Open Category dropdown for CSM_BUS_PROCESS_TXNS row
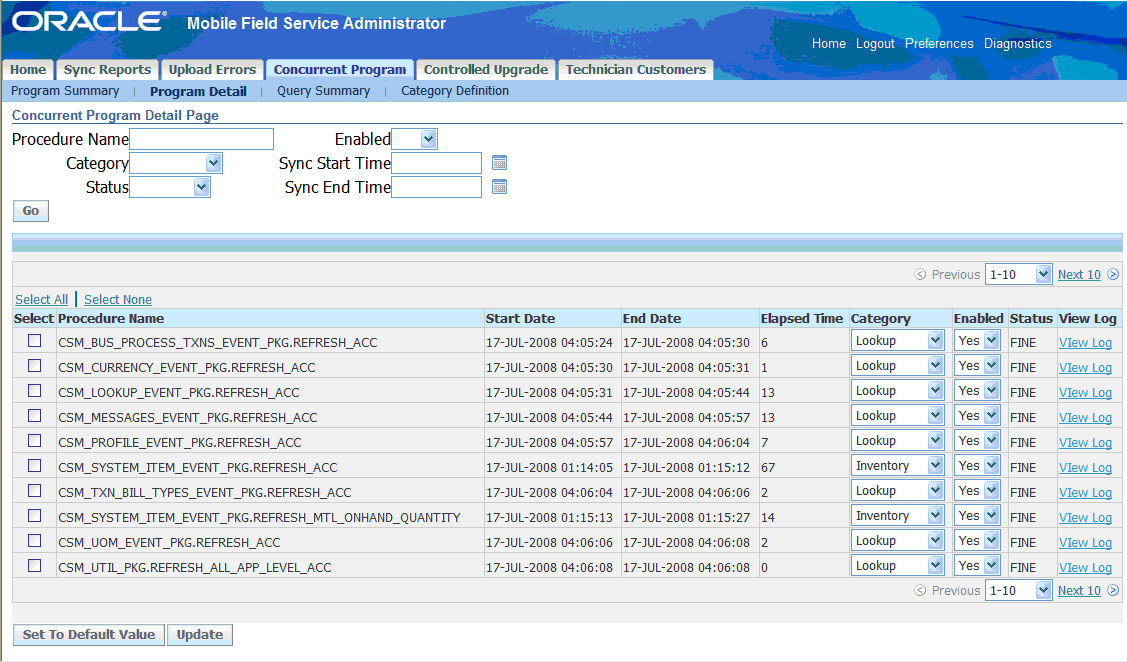 [898, 341]
